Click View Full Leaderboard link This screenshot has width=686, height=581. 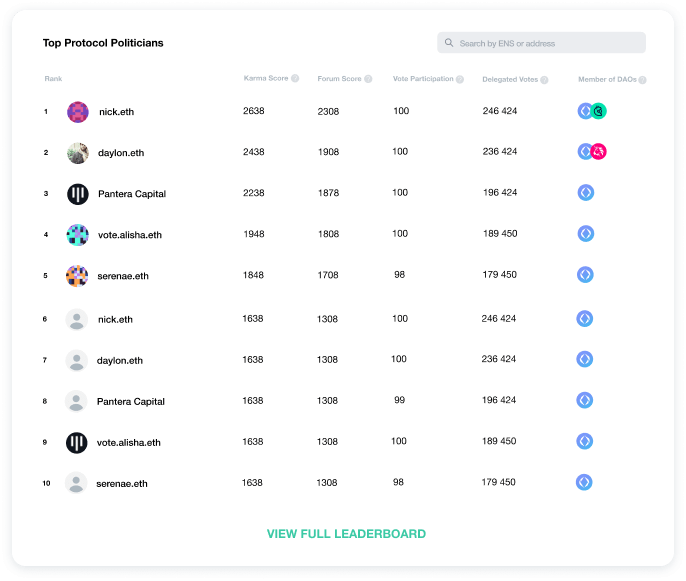[x=346, y=534]
